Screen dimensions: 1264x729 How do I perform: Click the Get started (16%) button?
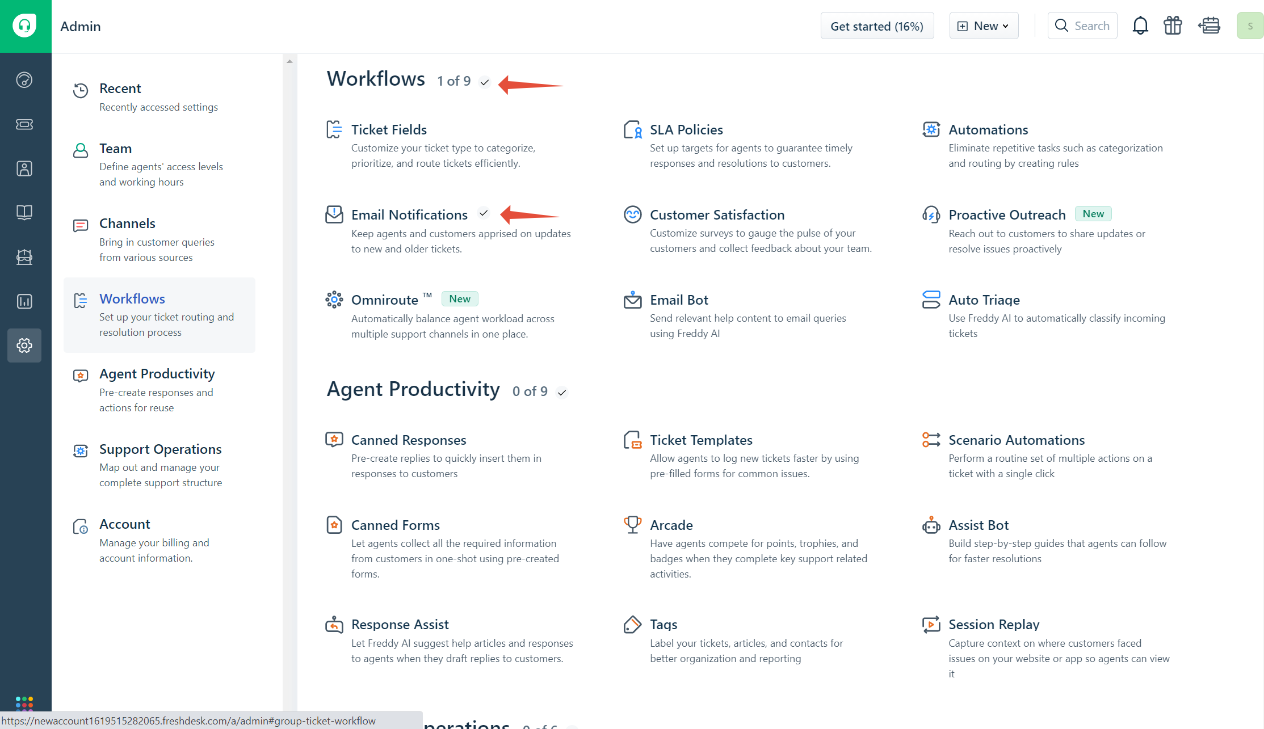[x=877, y=26]
